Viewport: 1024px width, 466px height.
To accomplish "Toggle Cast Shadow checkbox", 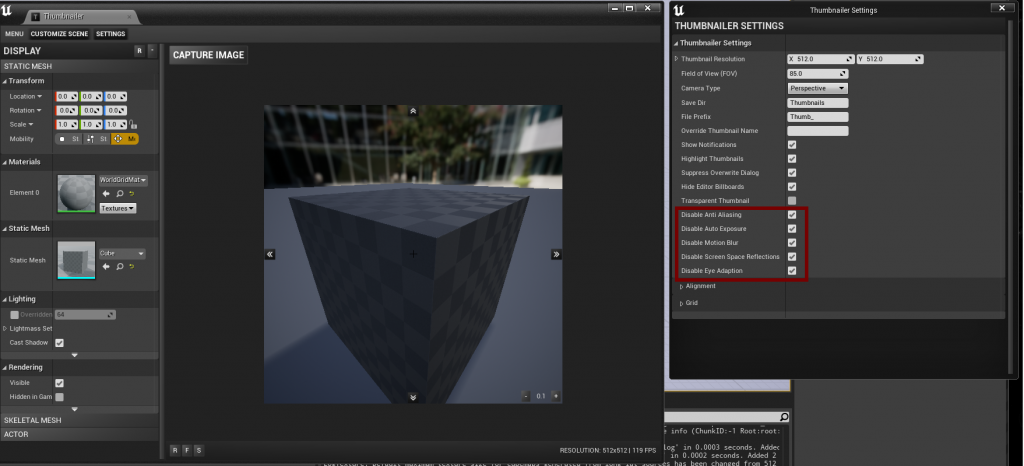I will tap(59, 343).
